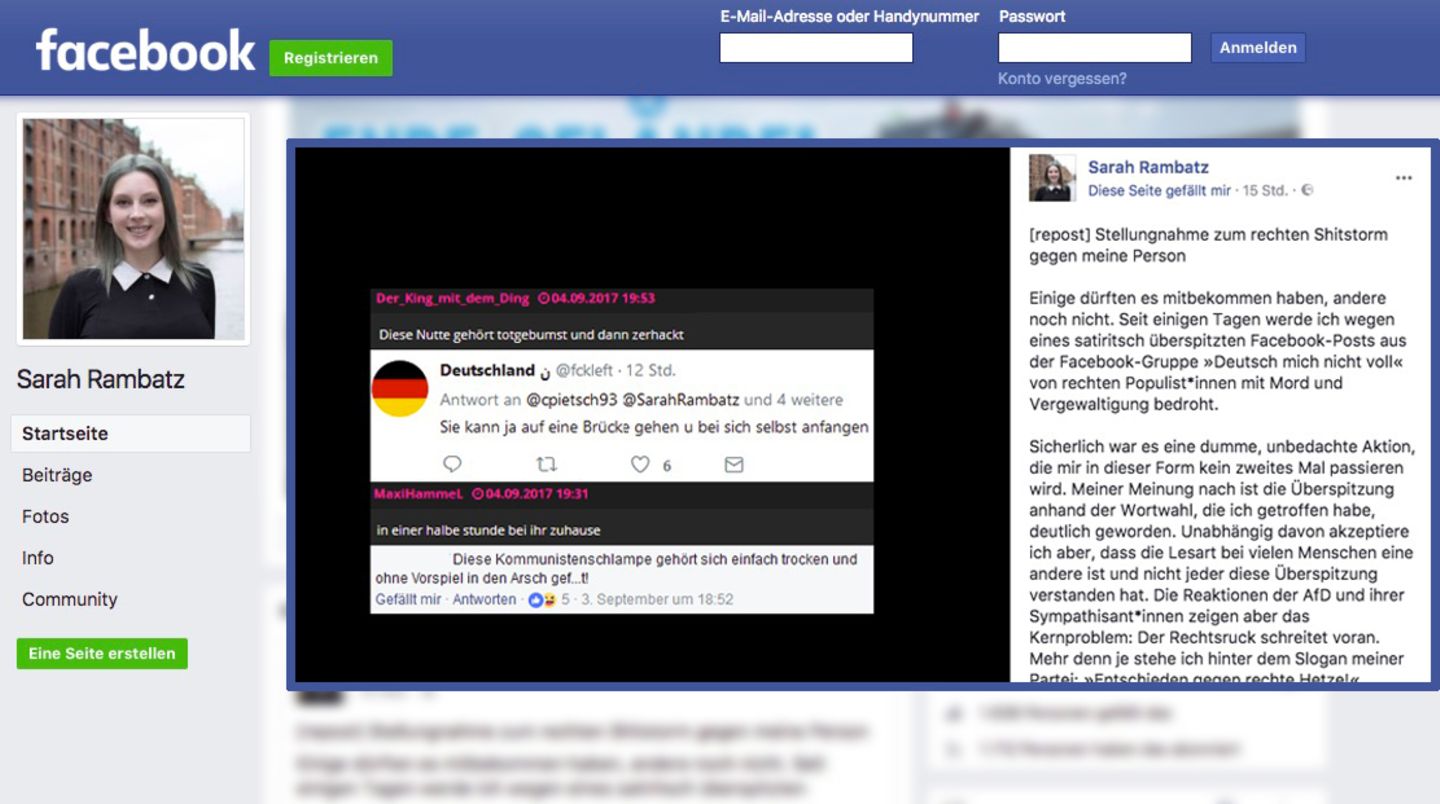The height and width of the screenshot is (804, 1440).
Task: Click the Facebook logo
Action: coord(145,50)
